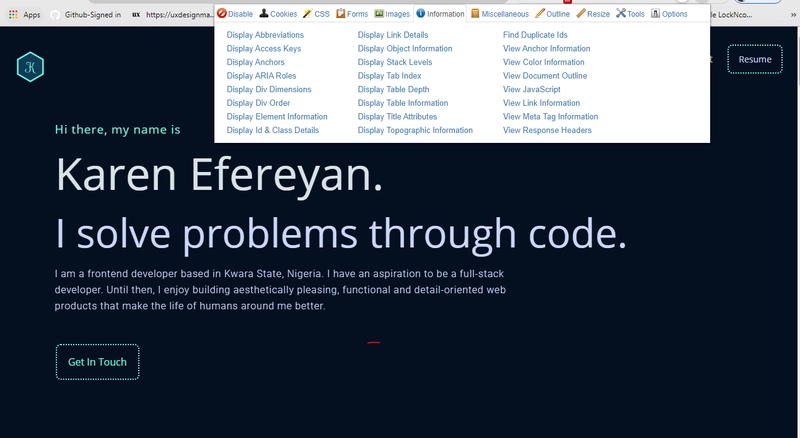This screenshot has height=438, width=800.
Task: Click the Get In Touch button
Action: [97, 362]
